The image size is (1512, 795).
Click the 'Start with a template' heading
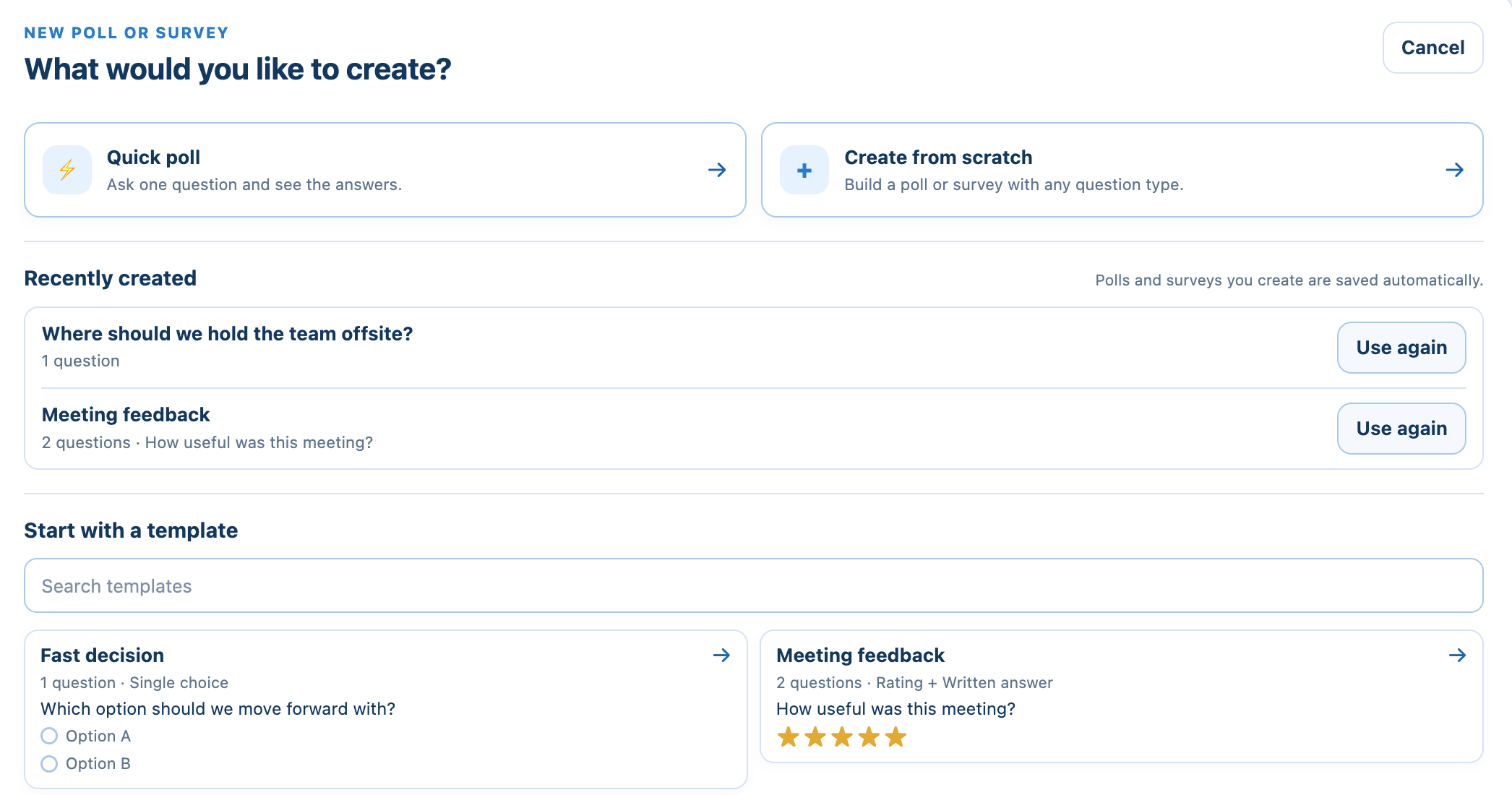[x=131, y=531]
